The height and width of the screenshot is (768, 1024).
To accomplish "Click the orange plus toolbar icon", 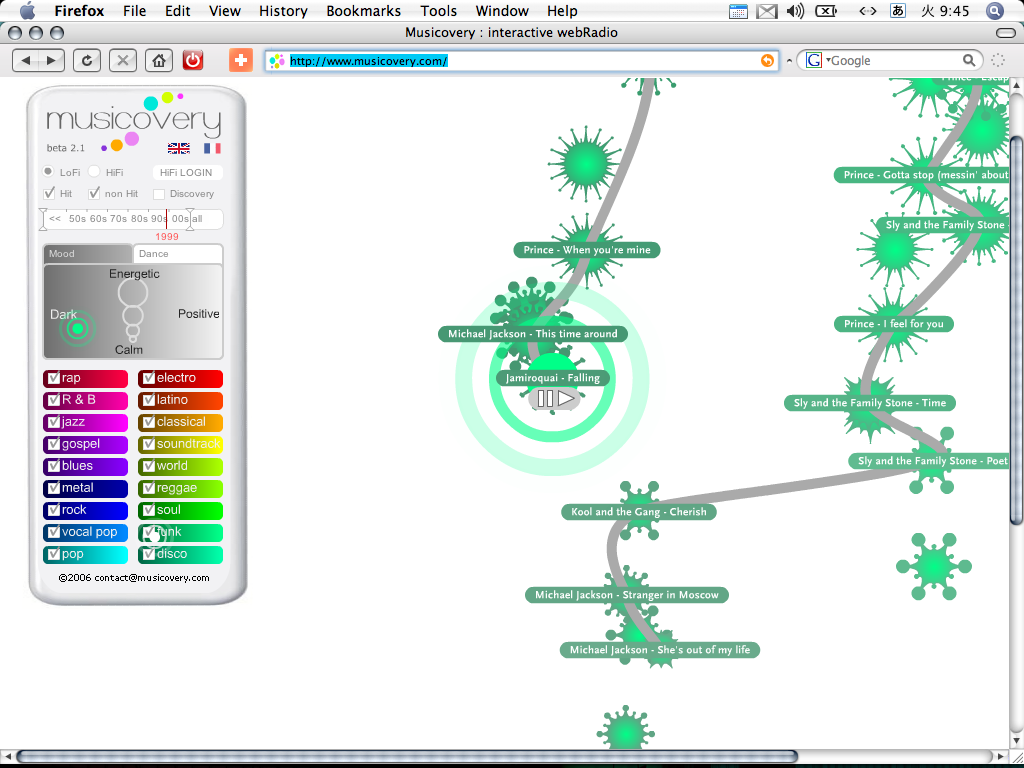I will (241, 61).
